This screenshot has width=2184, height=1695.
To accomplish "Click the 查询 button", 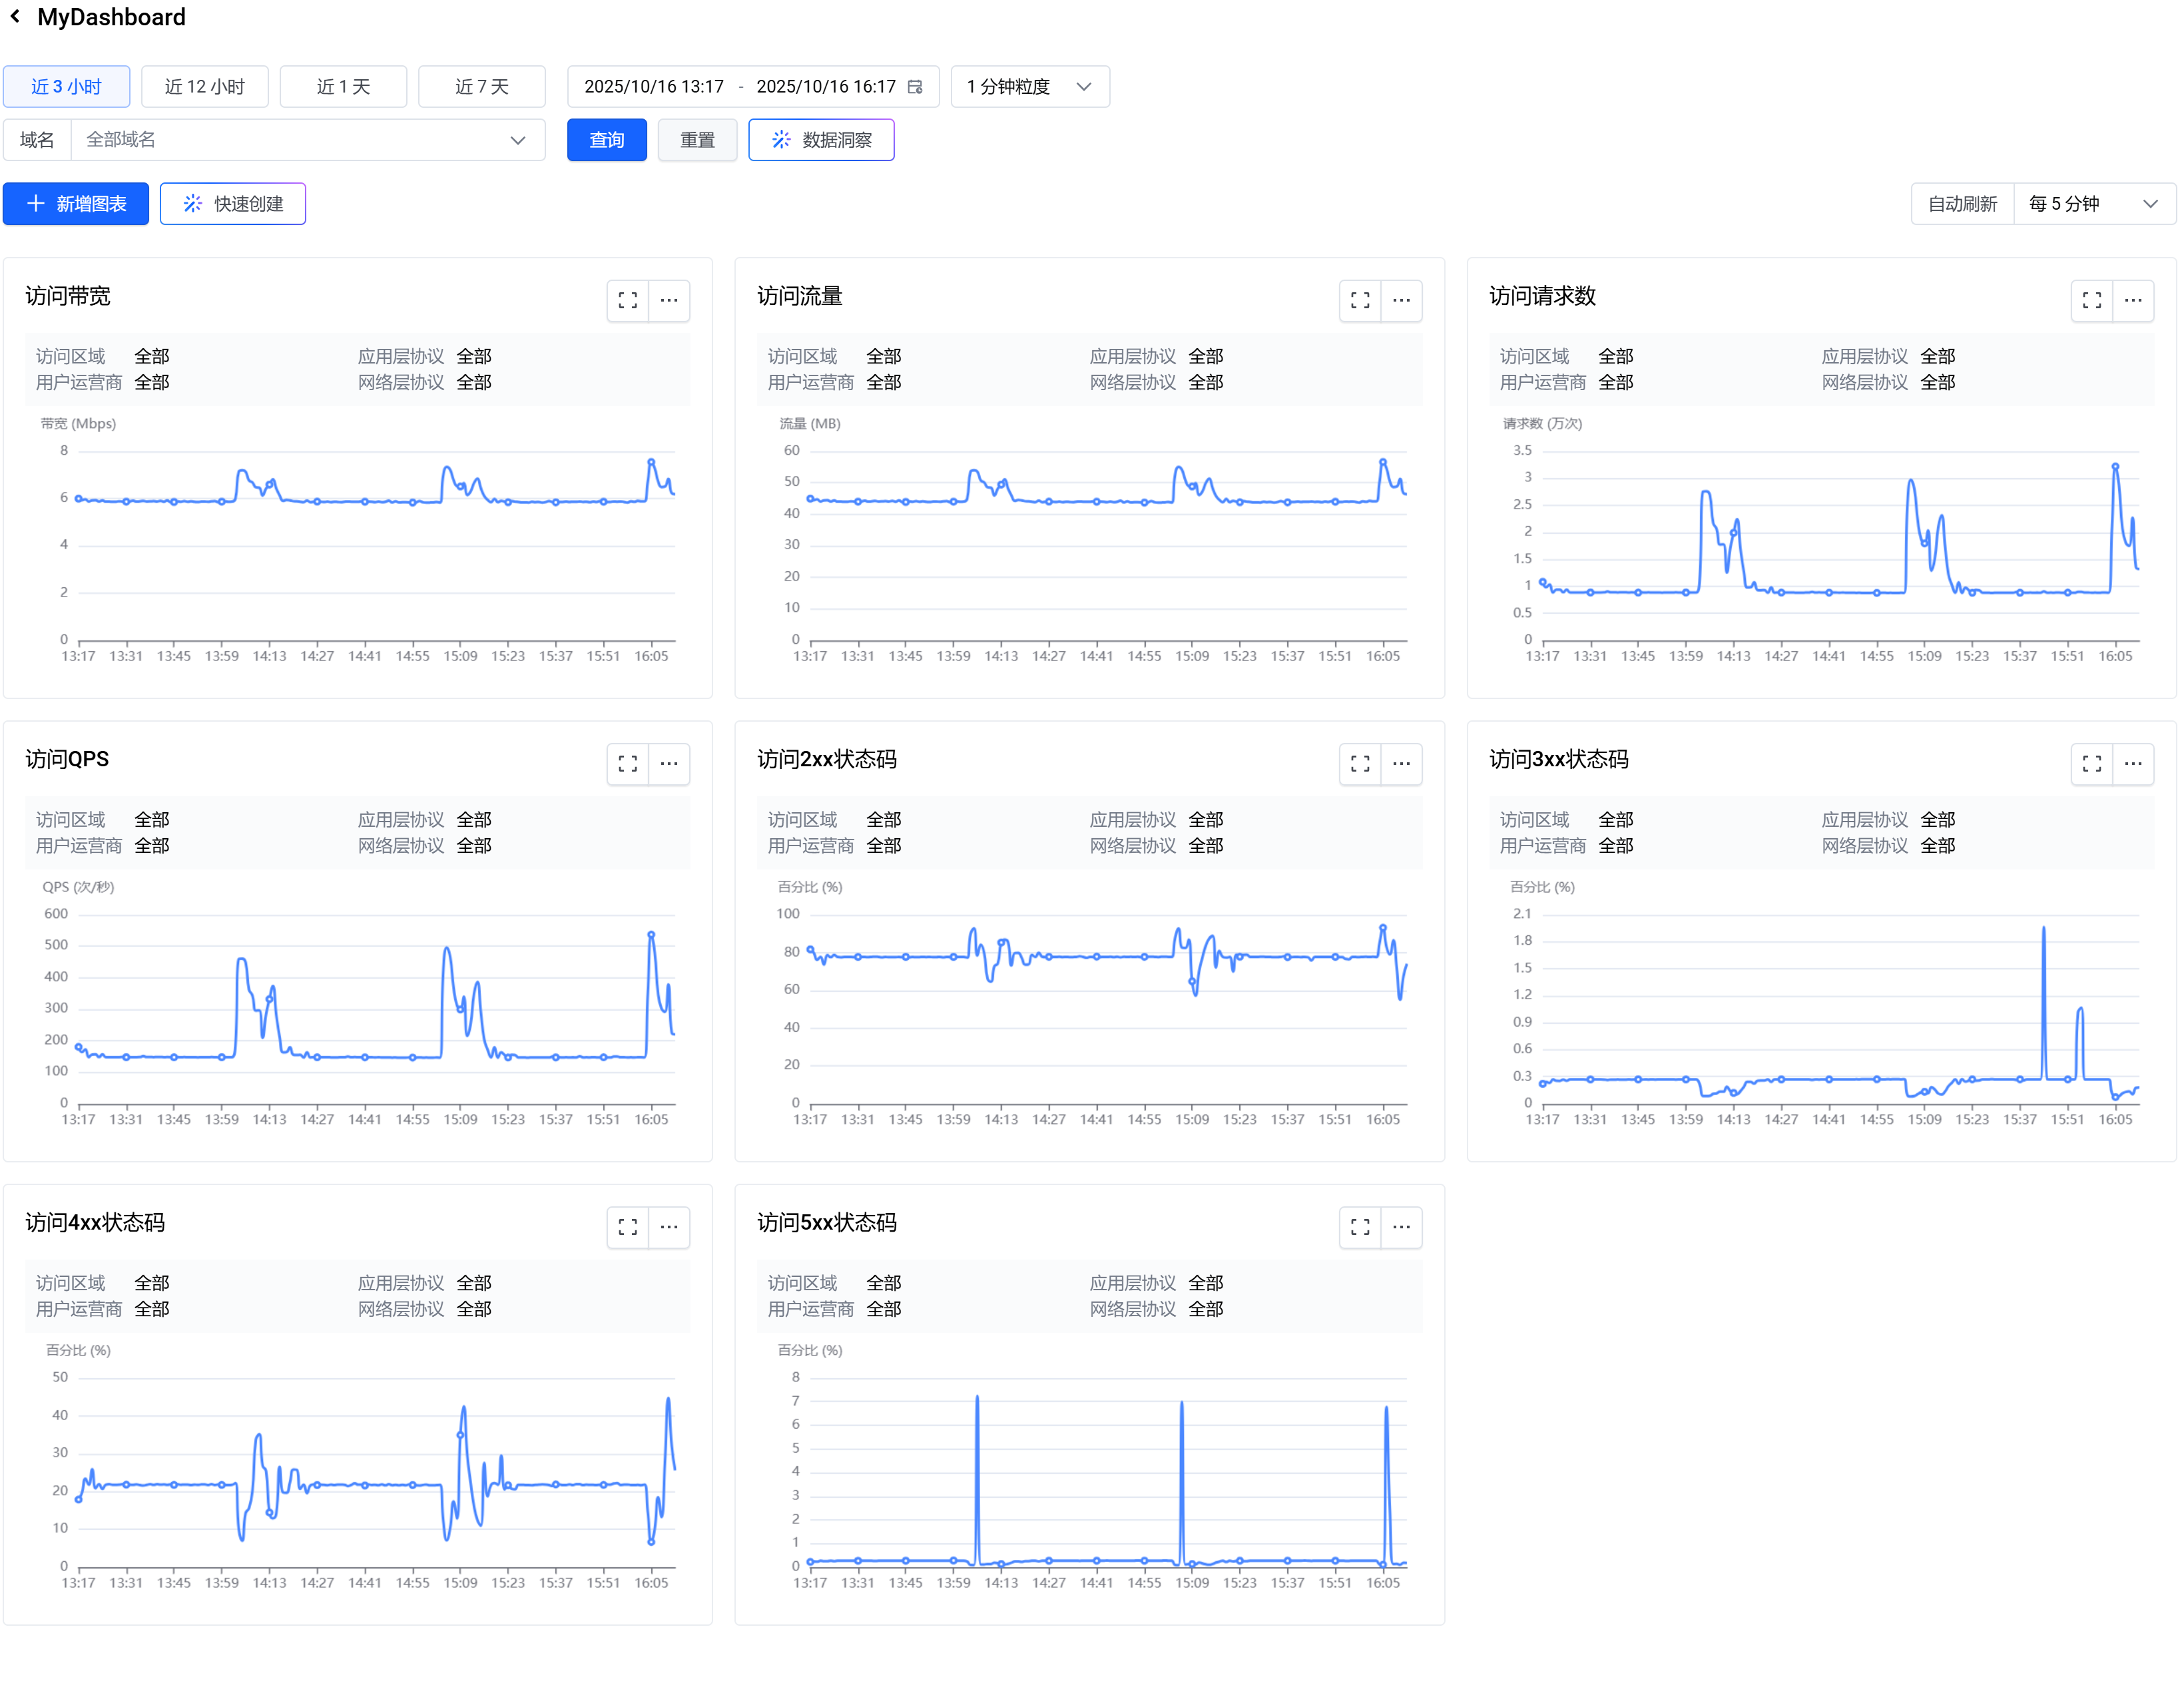I will point(606,140).
